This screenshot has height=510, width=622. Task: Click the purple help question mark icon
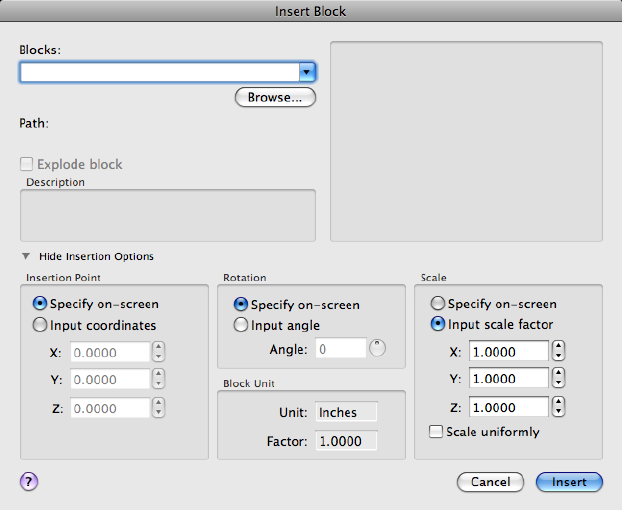28,482
